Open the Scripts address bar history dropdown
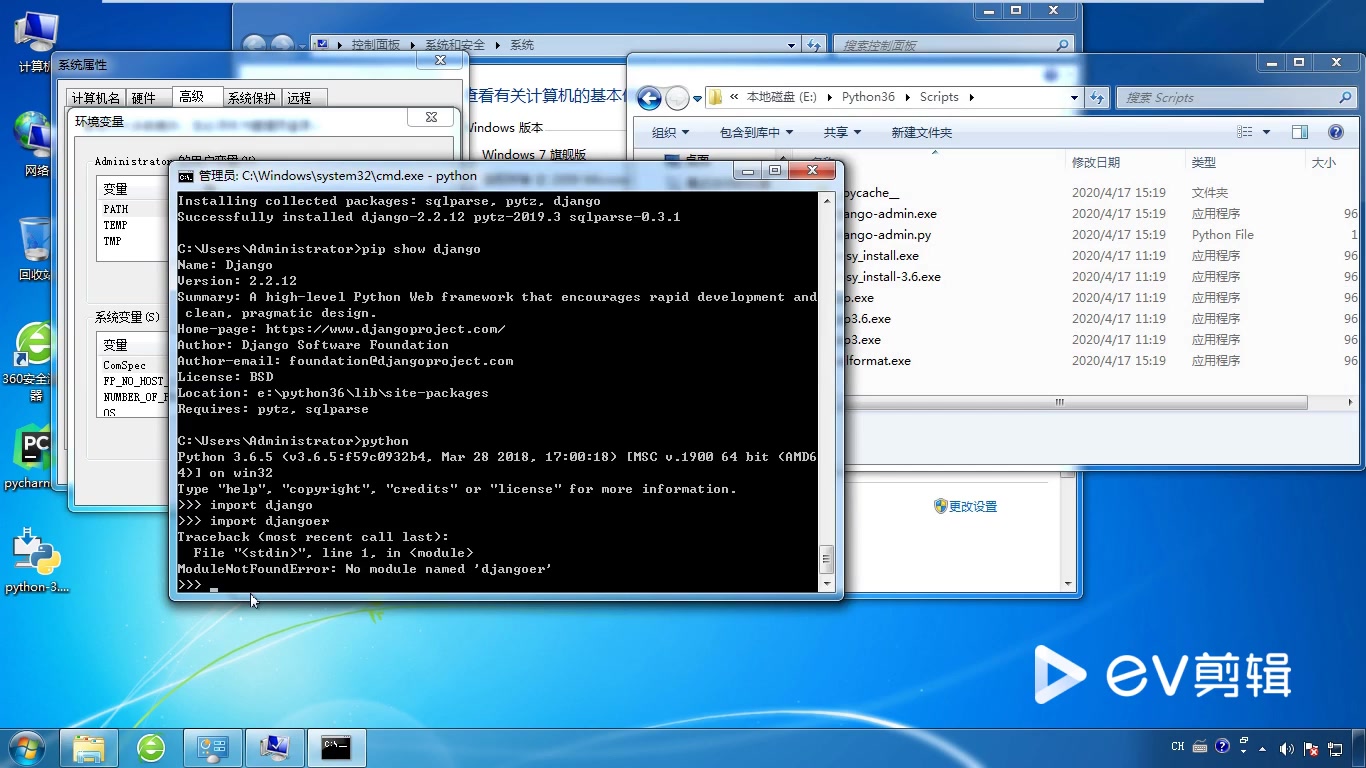The height and width of the screenshot is (768, 1366). 1074,98
